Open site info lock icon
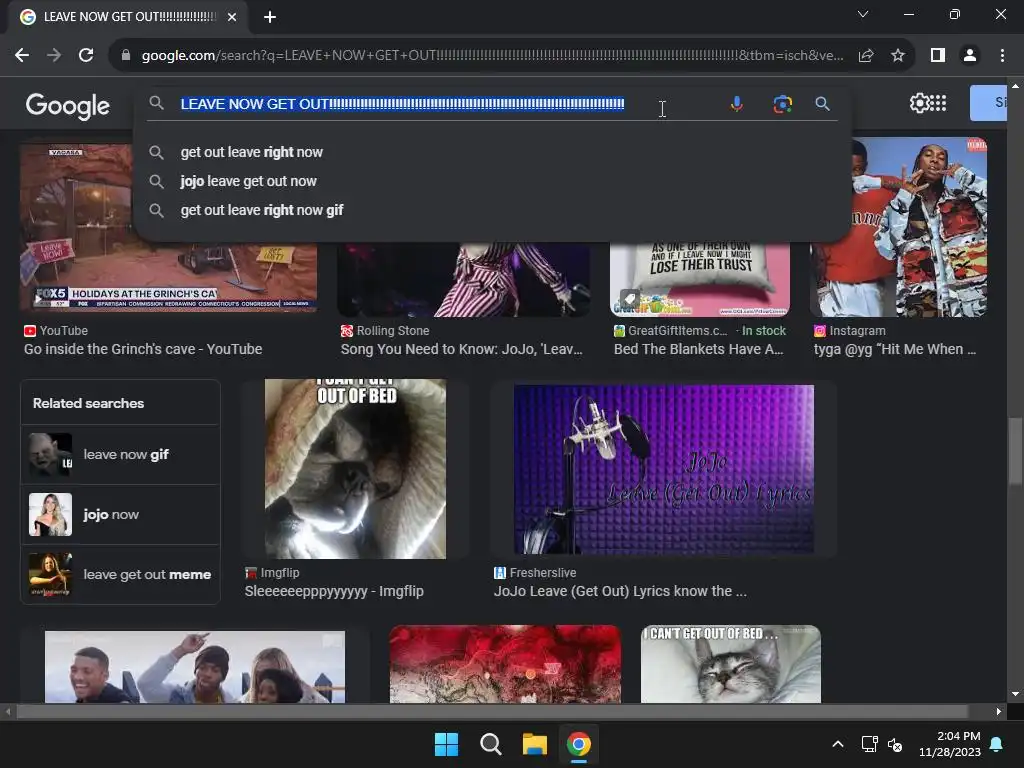The height and width of the screenshot is (768, 1024). pyautogui.click(x=126, y=56)
